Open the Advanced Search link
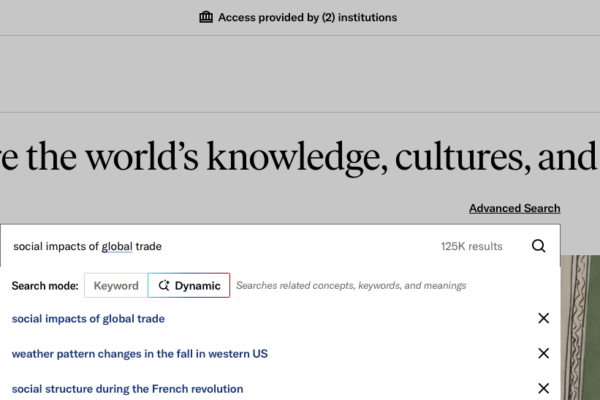The height and width of the screenshot is (400, 600). point(515,208)
